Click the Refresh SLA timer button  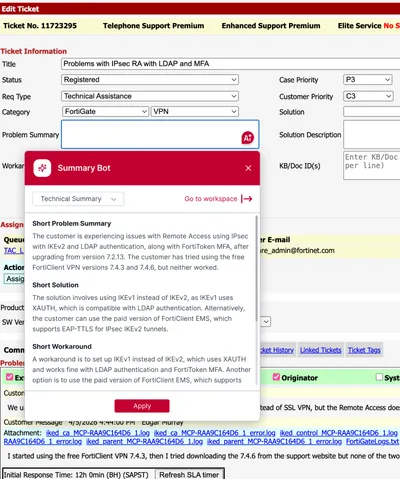pos(189,475)
